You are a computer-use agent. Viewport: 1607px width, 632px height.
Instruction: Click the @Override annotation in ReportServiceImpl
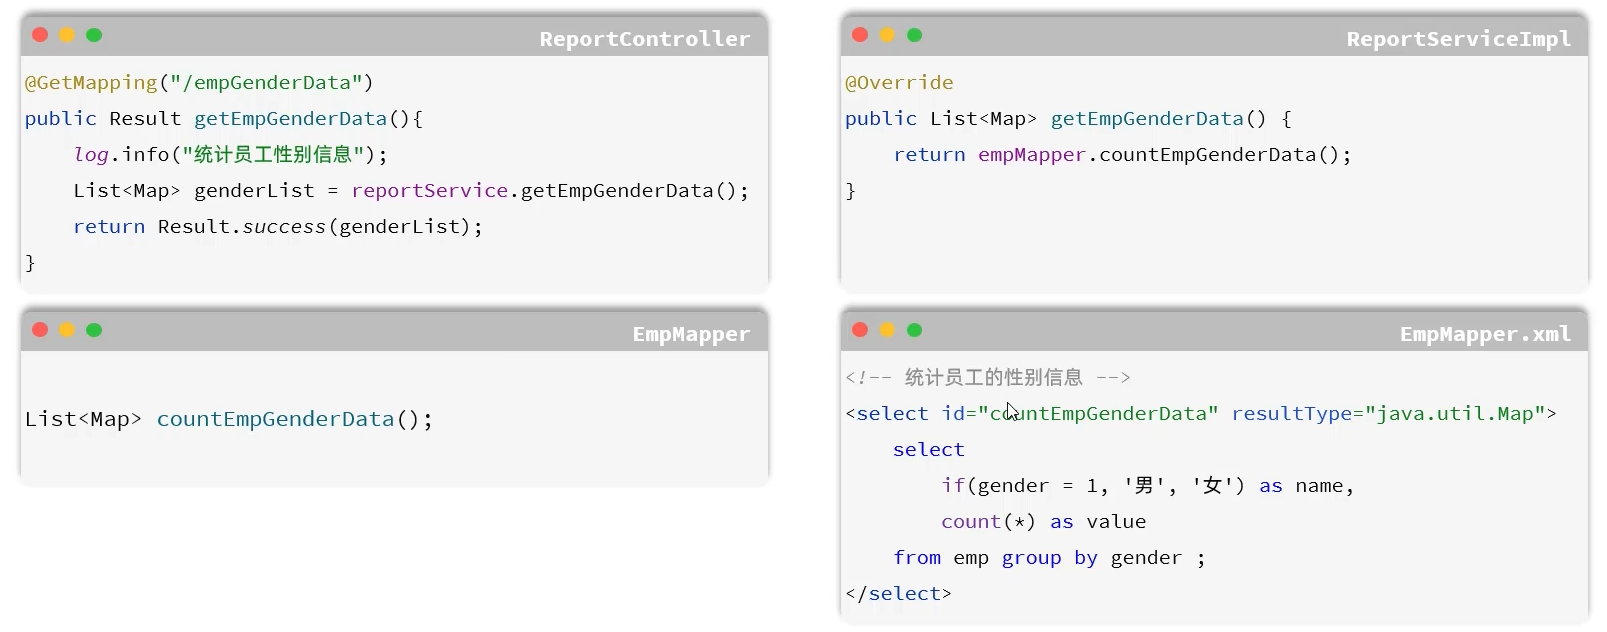899,83
